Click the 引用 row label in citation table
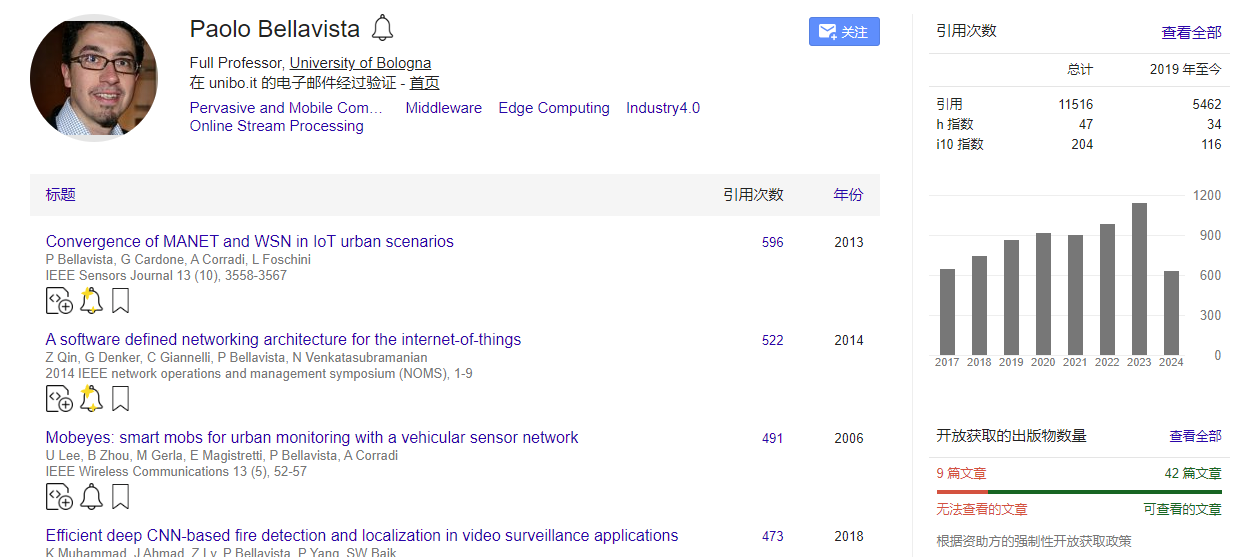The image size is (1259, 557). [x=949, y=104]
